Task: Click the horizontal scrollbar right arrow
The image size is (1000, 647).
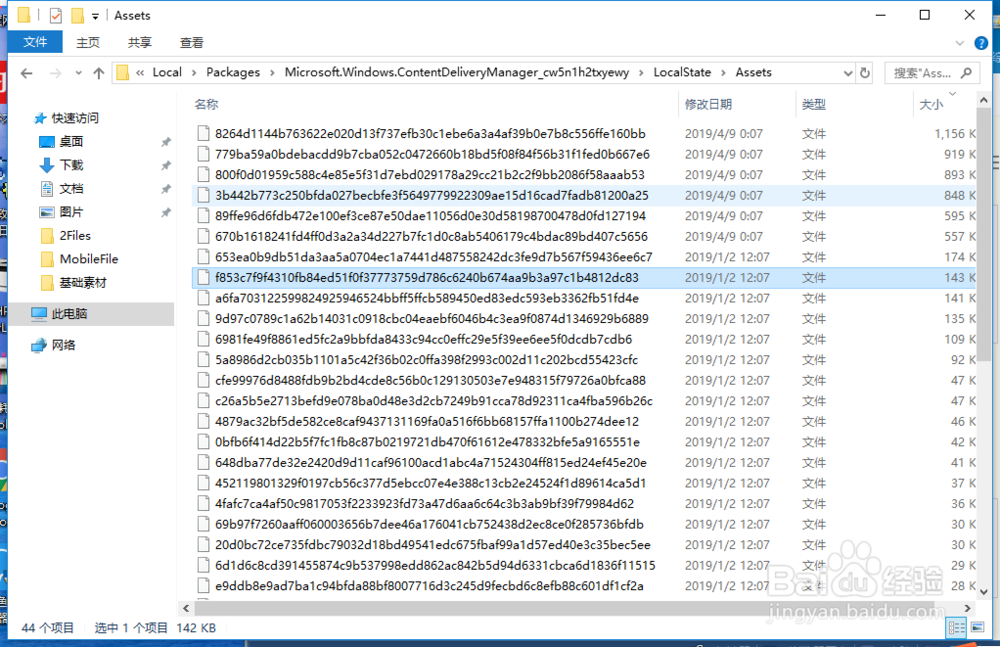Action: 967,608
